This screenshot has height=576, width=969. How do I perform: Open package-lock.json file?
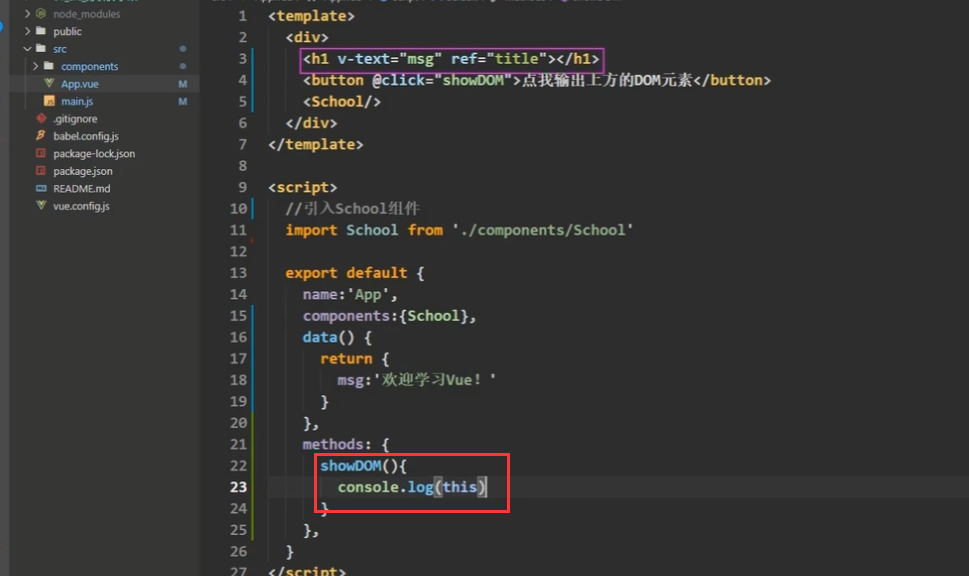coord(94,153)
